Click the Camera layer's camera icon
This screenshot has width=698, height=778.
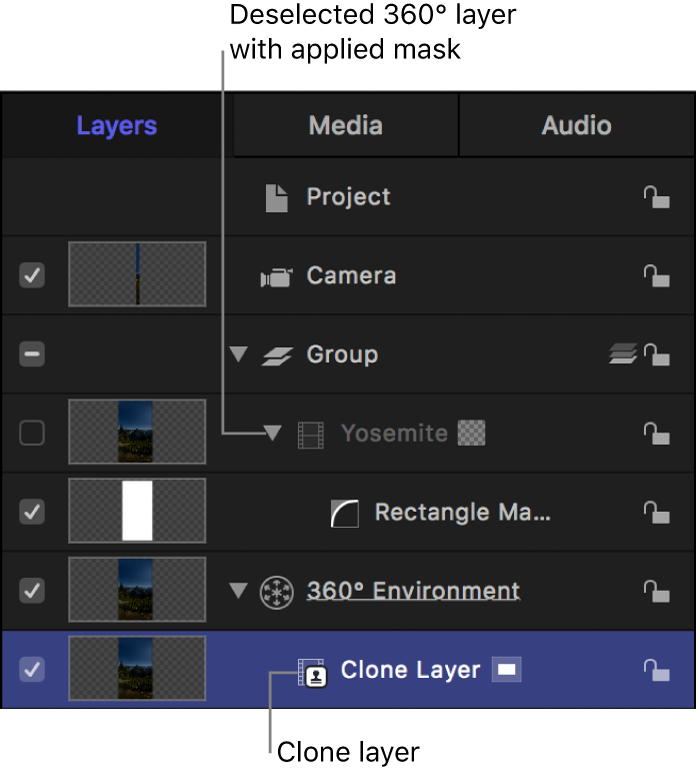276,277
